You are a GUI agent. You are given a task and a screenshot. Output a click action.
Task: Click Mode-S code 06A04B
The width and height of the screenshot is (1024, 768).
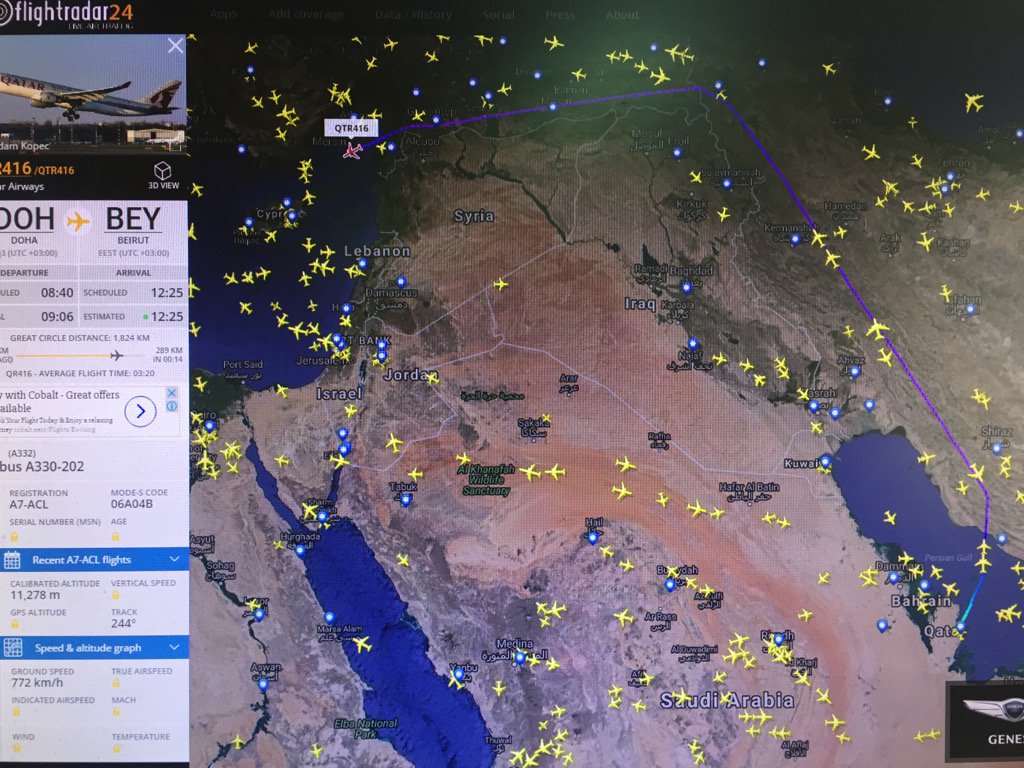coord(132,504)
